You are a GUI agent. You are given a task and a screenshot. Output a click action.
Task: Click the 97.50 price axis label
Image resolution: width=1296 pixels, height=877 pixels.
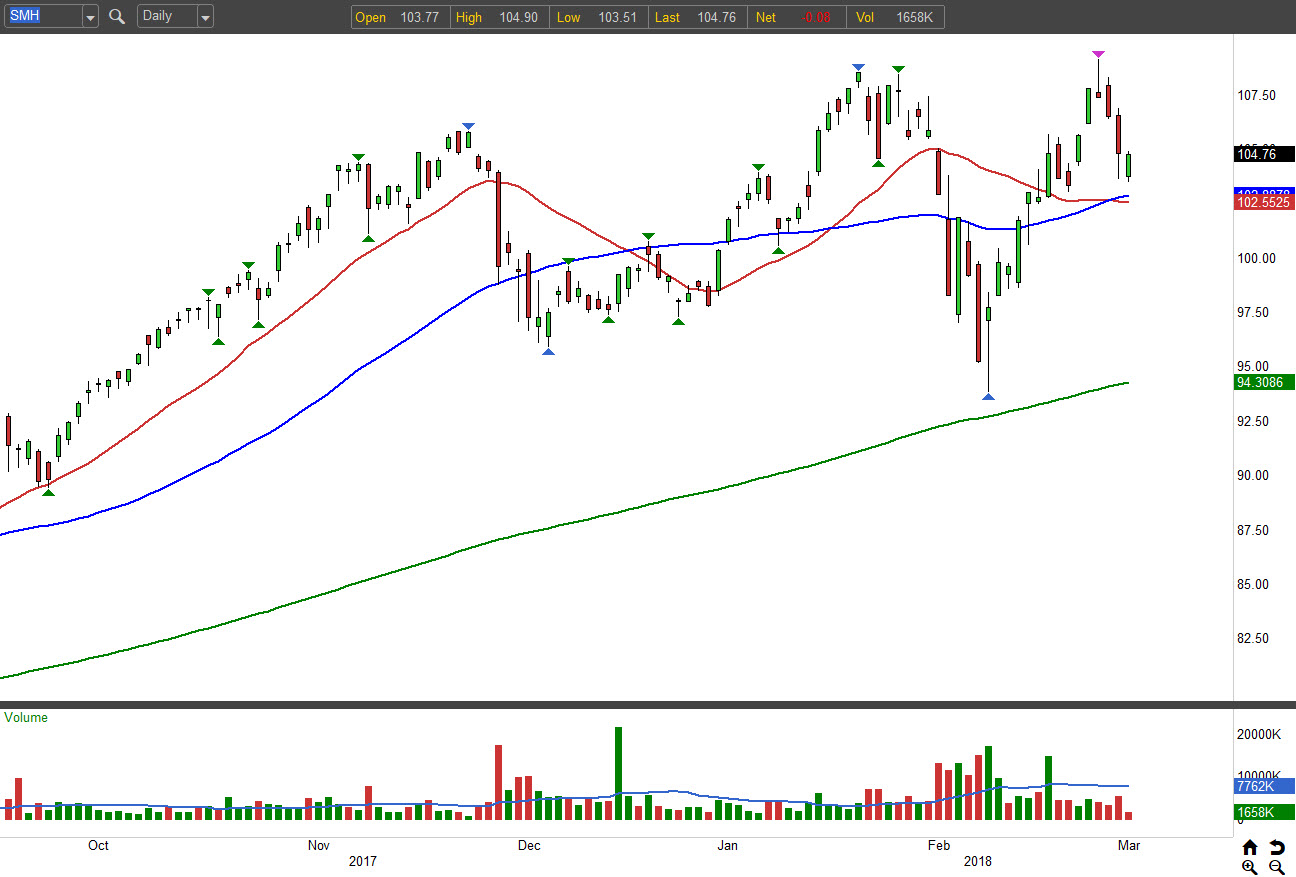coord(1257,313)
